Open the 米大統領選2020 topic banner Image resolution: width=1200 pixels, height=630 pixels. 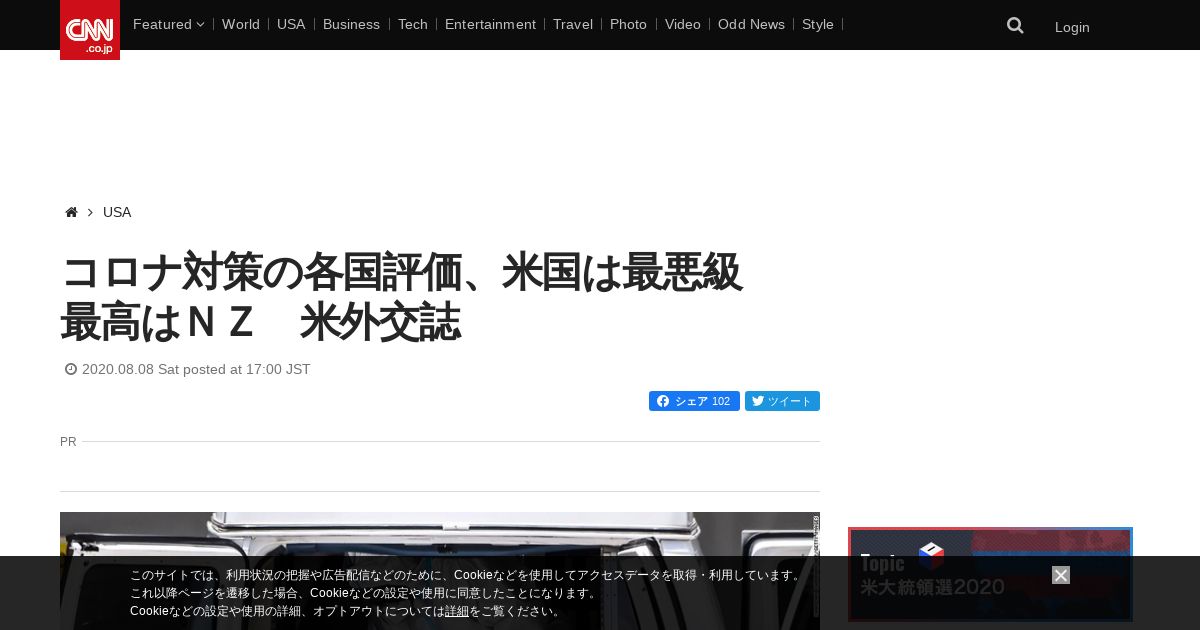[x=990, y=574]
